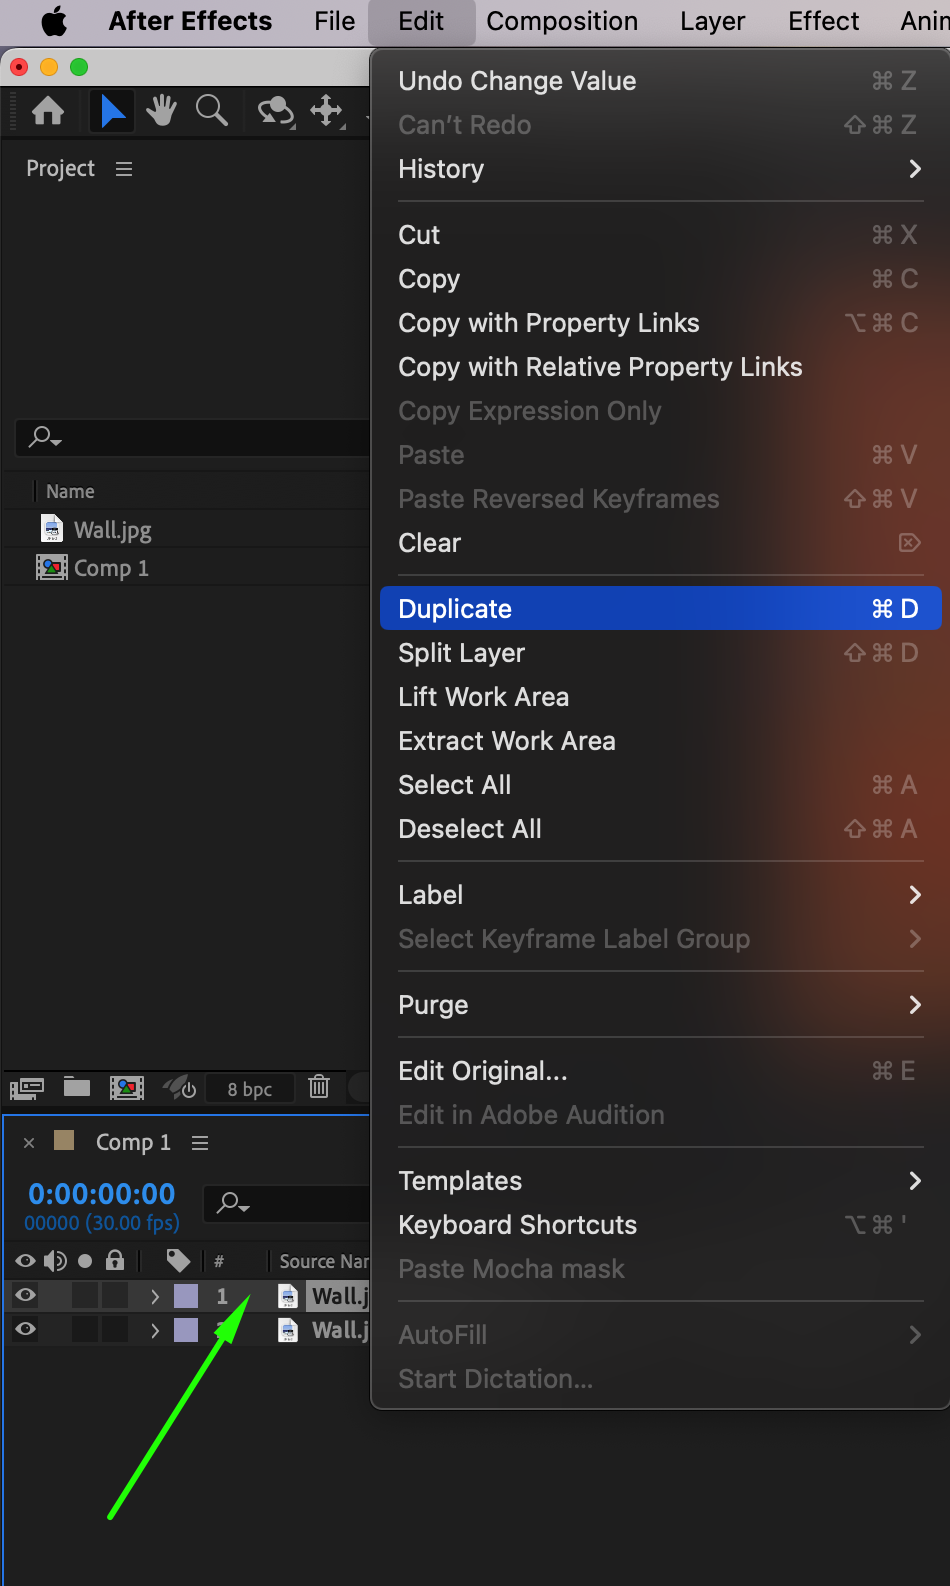
Task: Choose Select All menu entry
Action: pyautogui.click(x=659, y=785)
